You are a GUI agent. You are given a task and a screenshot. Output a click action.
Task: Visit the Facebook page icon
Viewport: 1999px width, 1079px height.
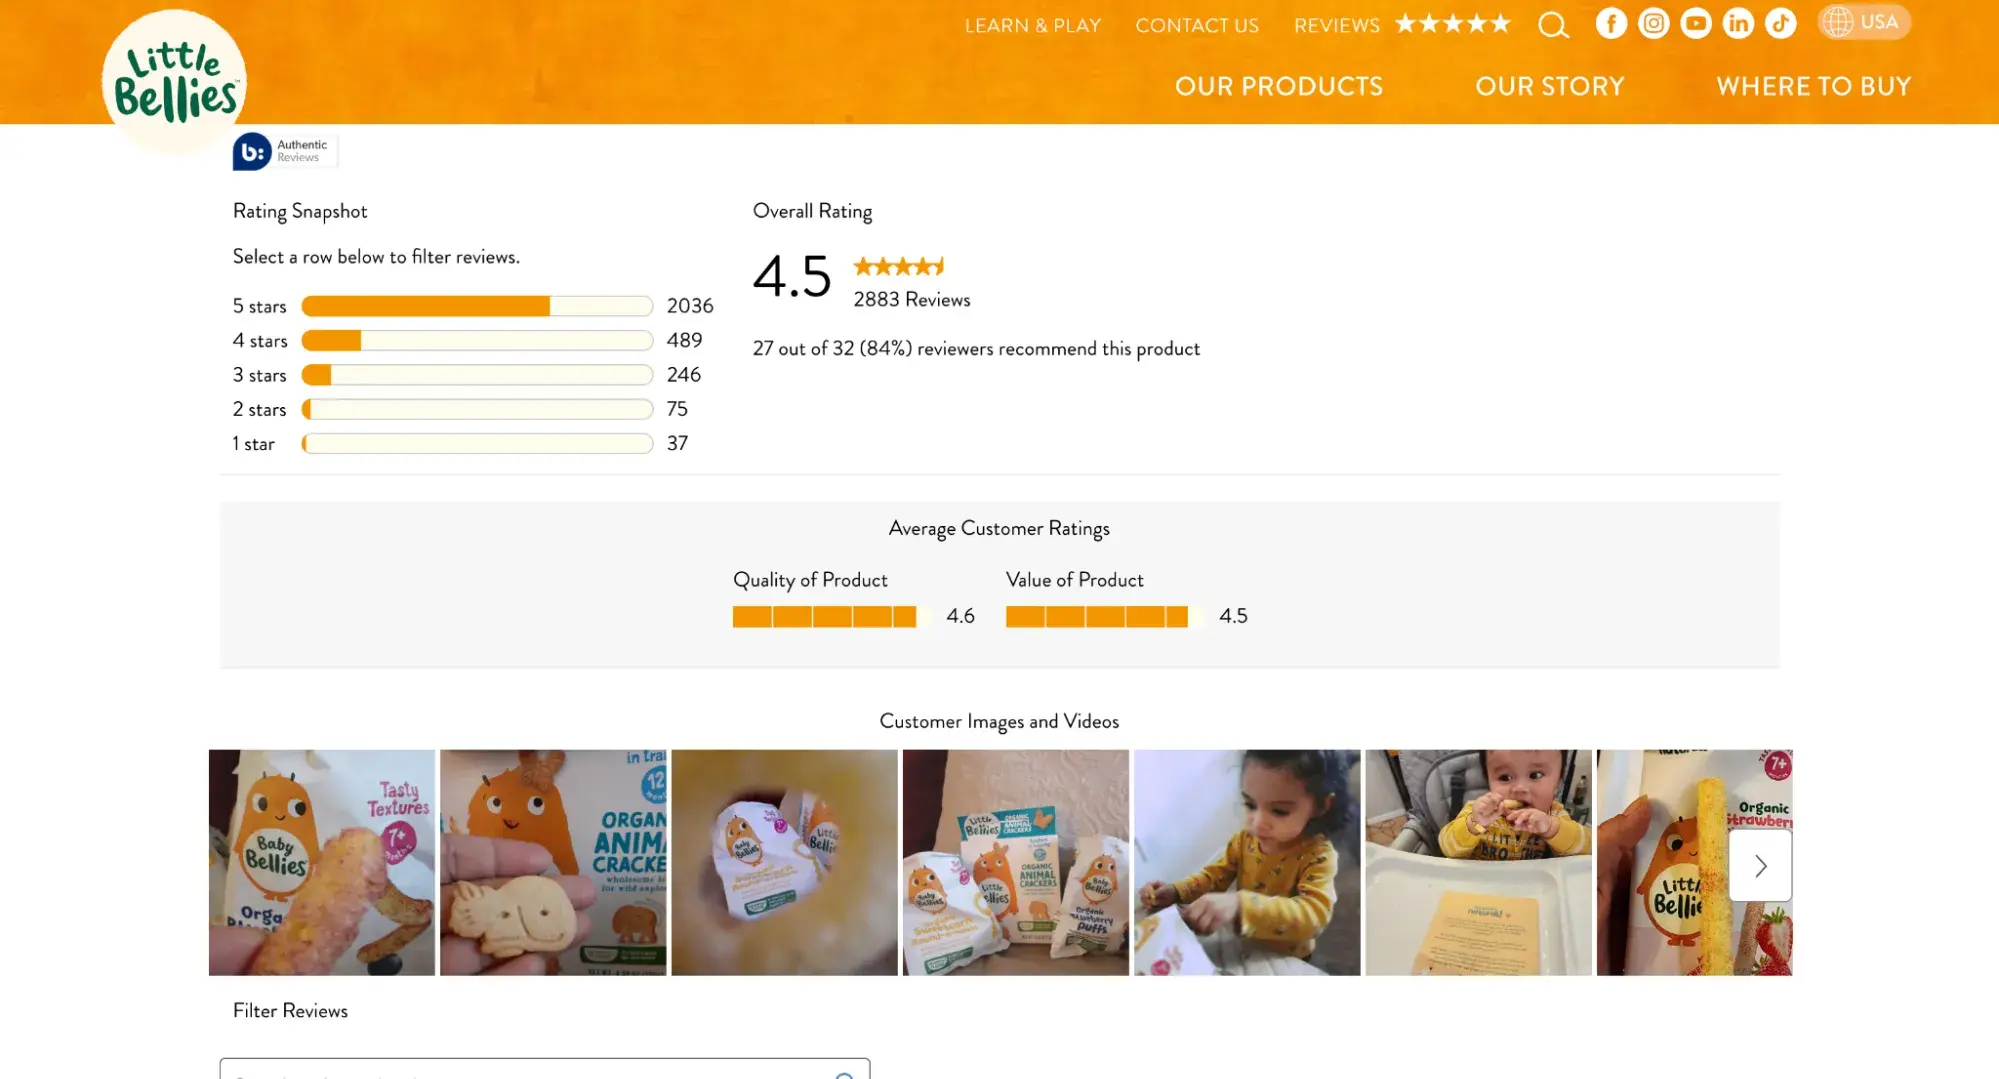coord(1611,23)
